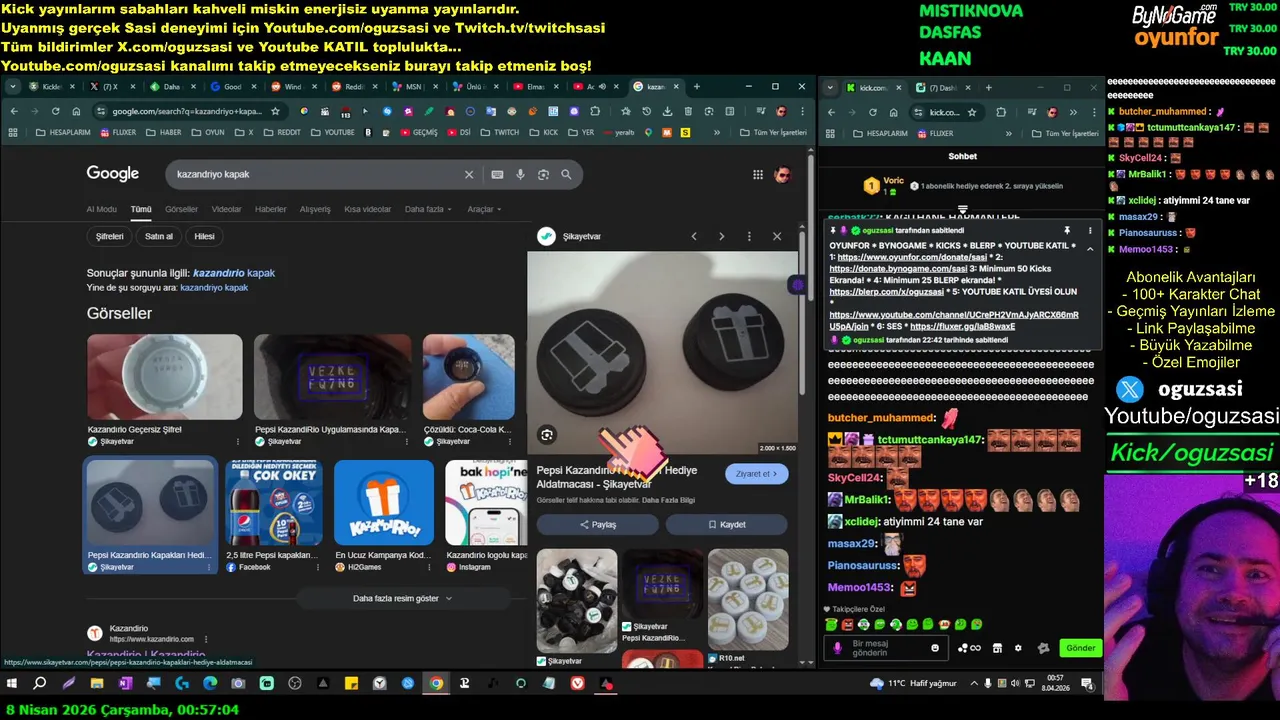Open Google voice search microphone
1280x720 pixels.
[520, 174]
